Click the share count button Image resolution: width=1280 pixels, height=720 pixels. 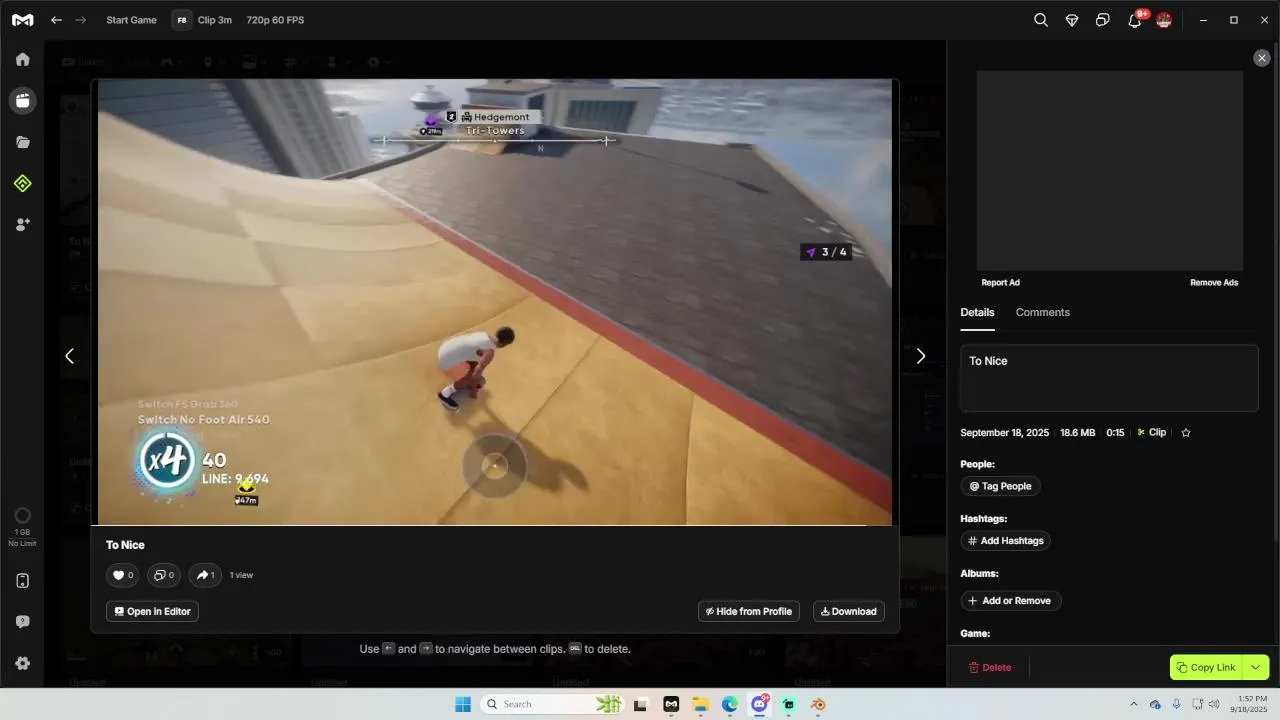205,575
